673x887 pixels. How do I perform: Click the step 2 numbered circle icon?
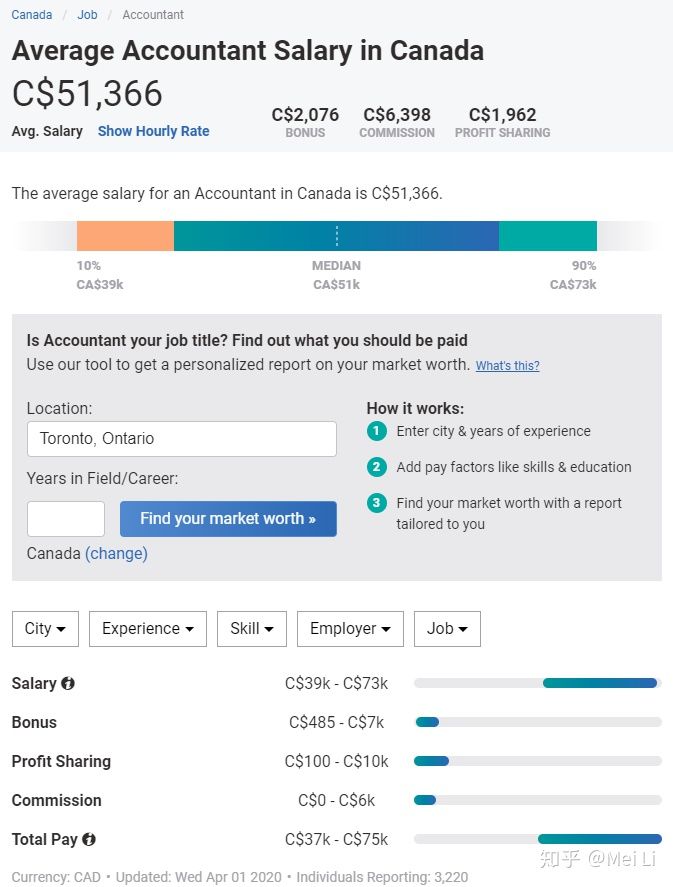(x=376, y=467)
